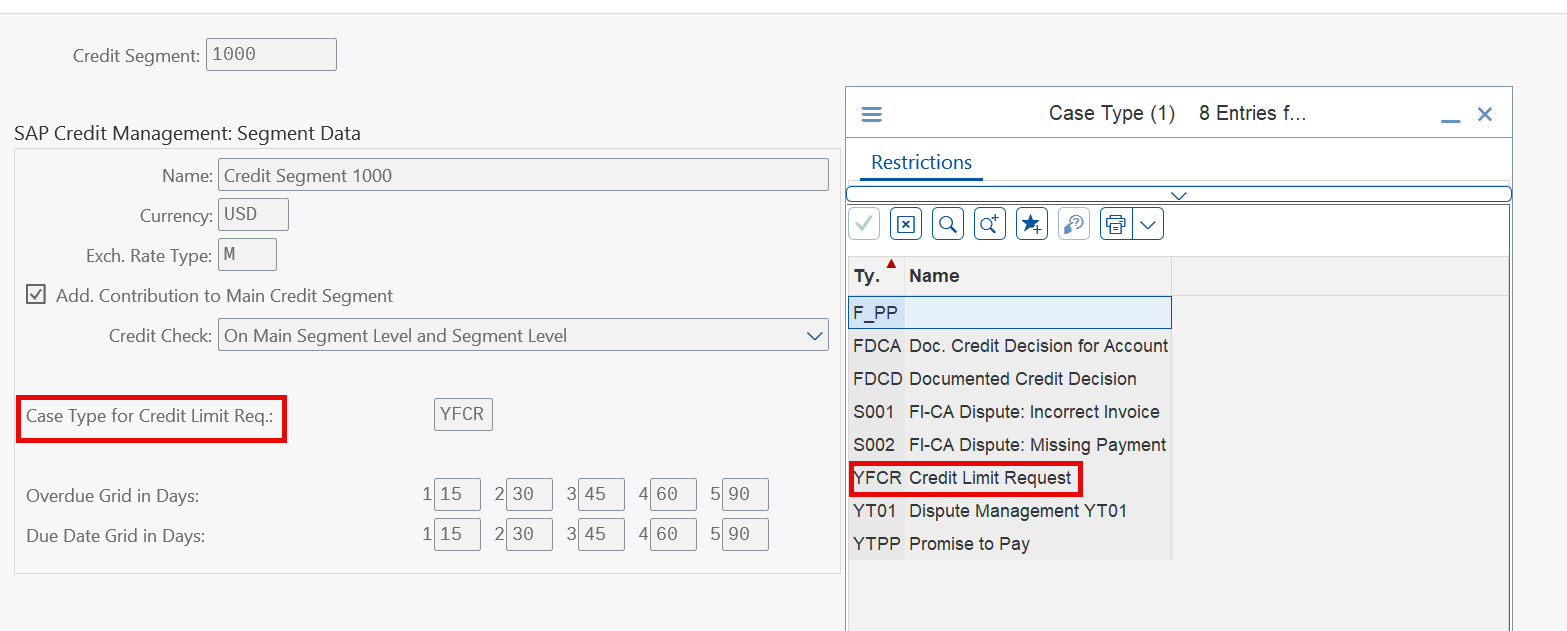
Task: Select YFCR Credit Limit Request entry
Action: click(x=1010, y=478)
